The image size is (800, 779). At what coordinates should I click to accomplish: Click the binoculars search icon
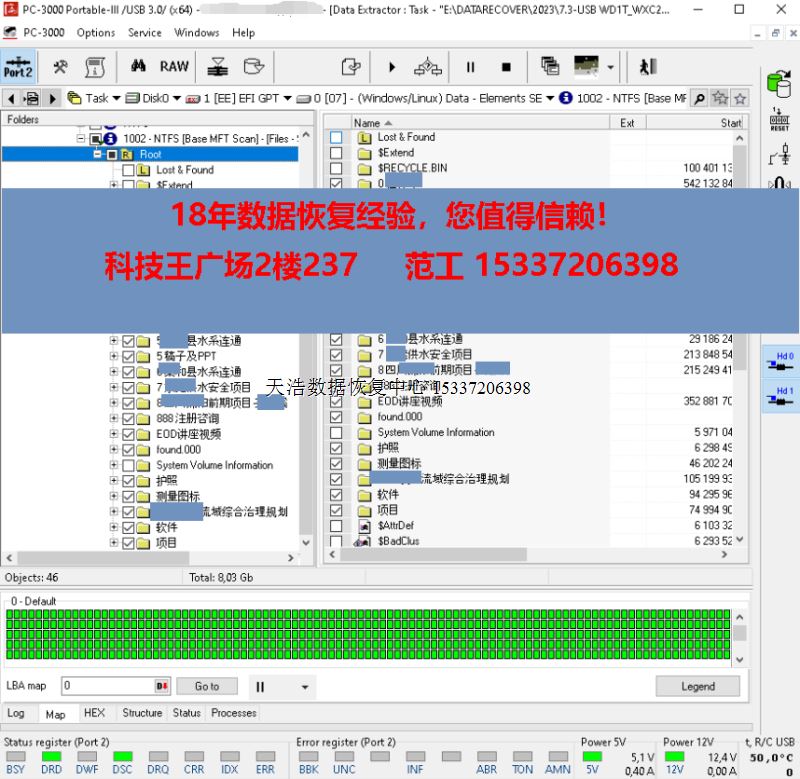pyautogui.click(x=138, y=67)
